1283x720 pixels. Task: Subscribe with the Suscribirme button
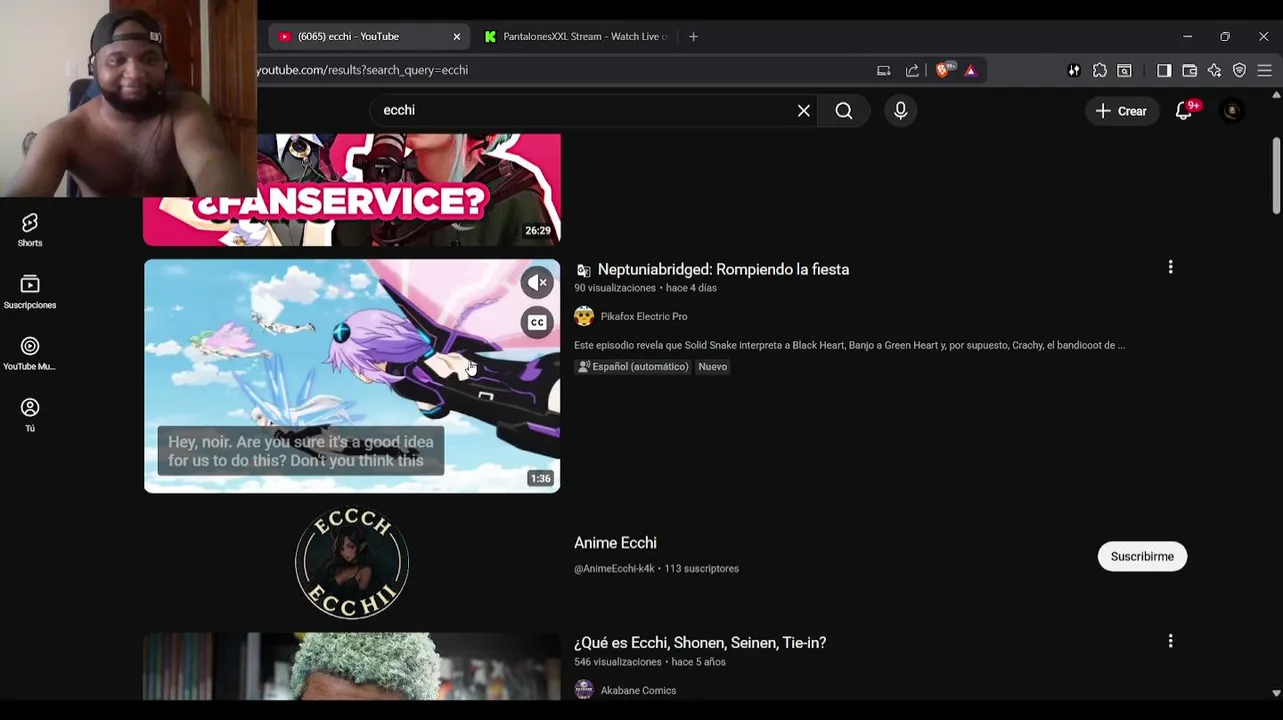point(1142,556)
